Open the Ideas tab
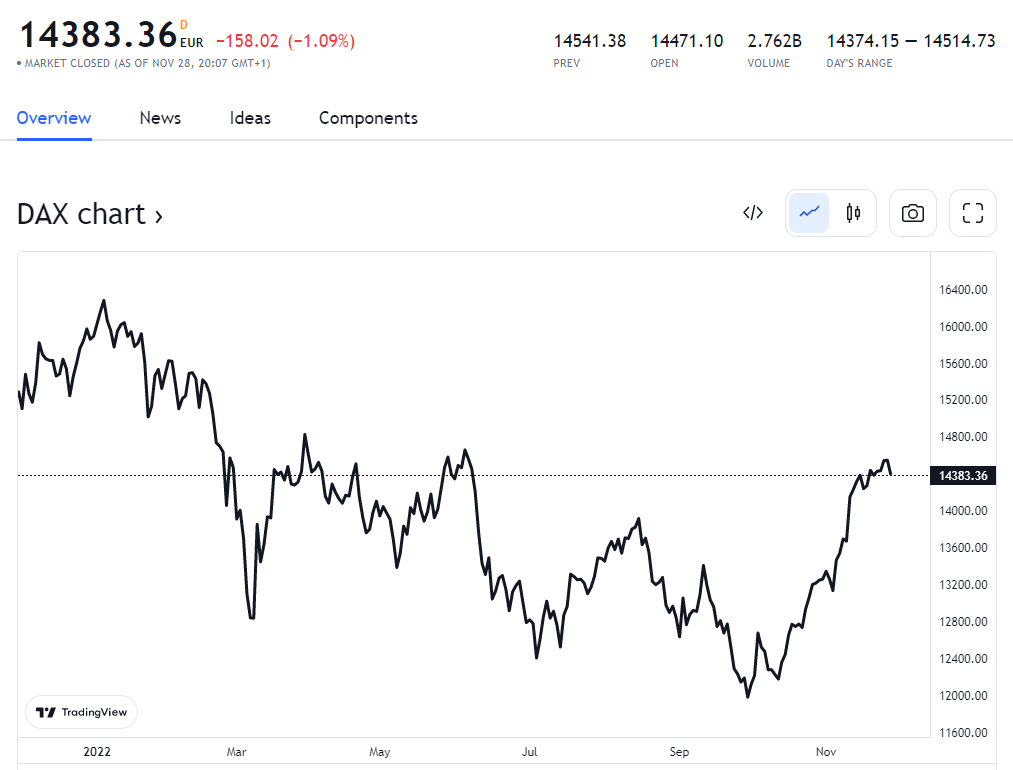Screen dimensions: 1013x770 [250, 118]
